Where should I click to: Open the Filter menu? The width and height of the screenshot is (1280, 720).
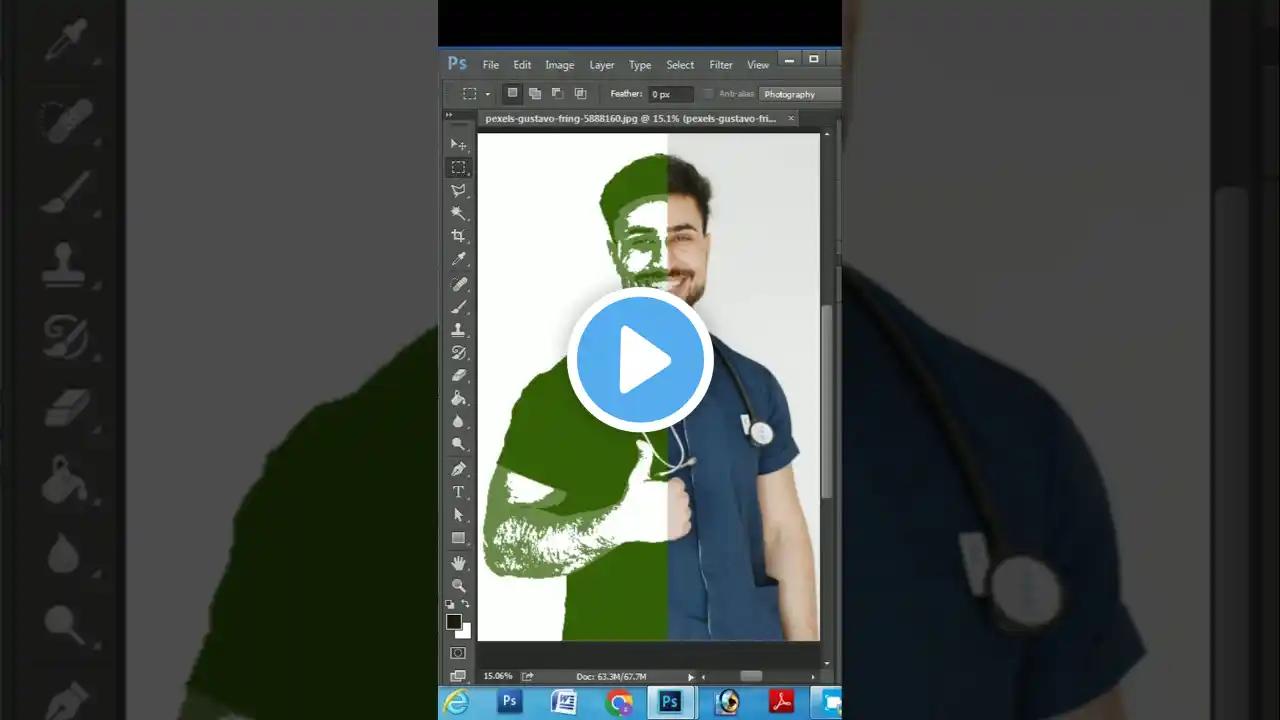click(721, 65)
